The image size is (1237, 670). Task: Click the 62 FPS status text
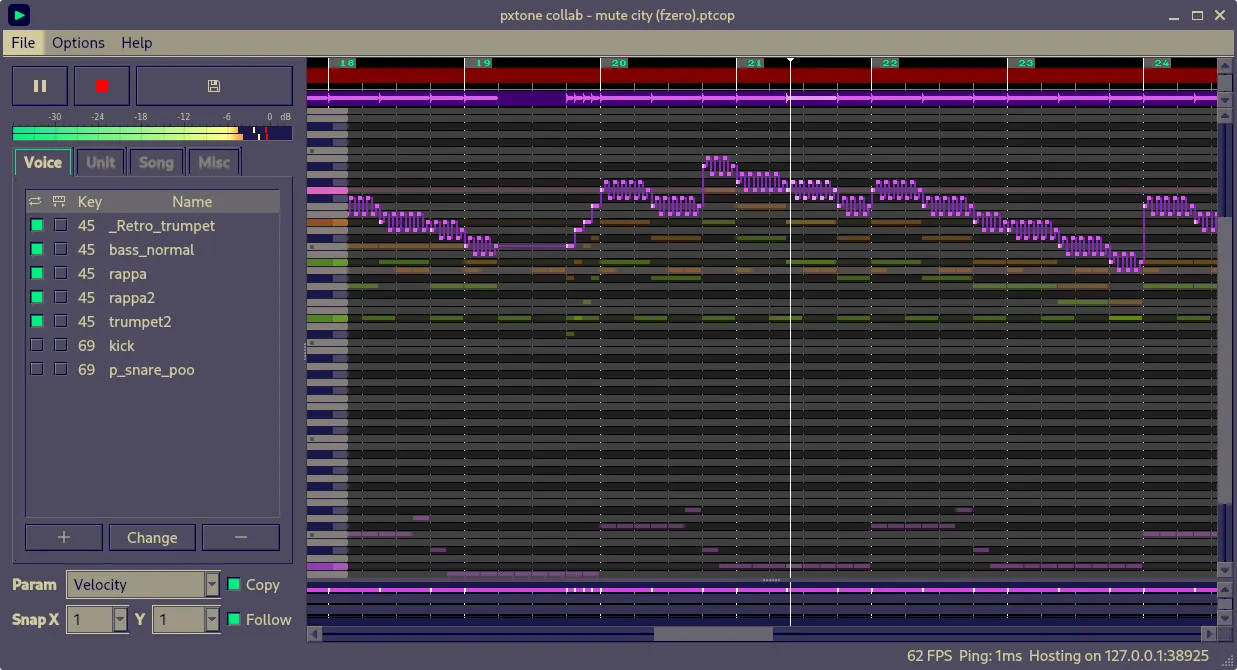[x=929, y=656]
